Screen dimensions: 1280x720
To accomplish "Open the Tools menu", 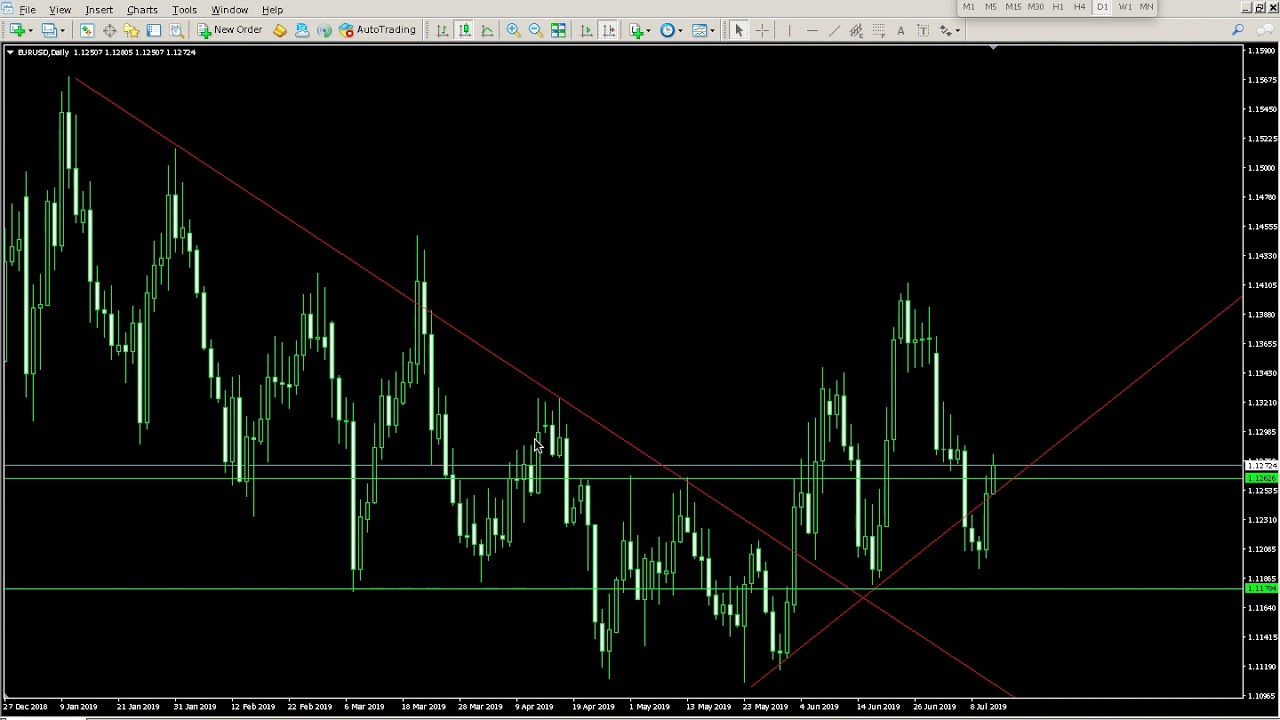I will [184, 10].
